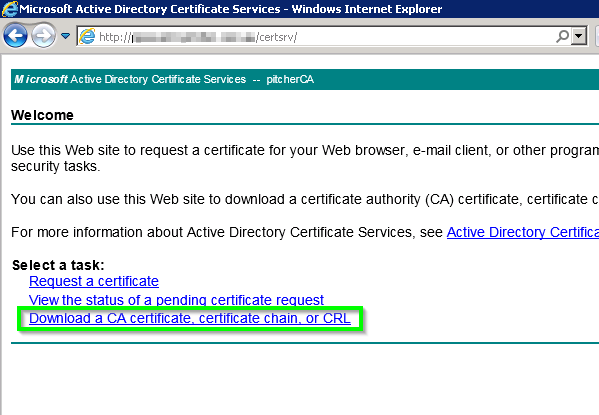The height and width of the screenshot is (415, 599).
Task: Open the recent pages dropdown arrow
Action: click(66, 36)
